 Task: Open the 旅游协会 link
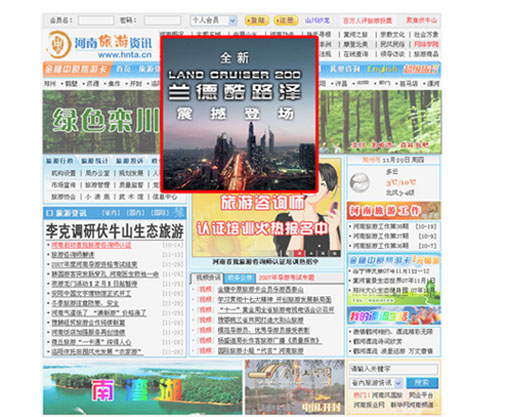(x=63, y=197)
